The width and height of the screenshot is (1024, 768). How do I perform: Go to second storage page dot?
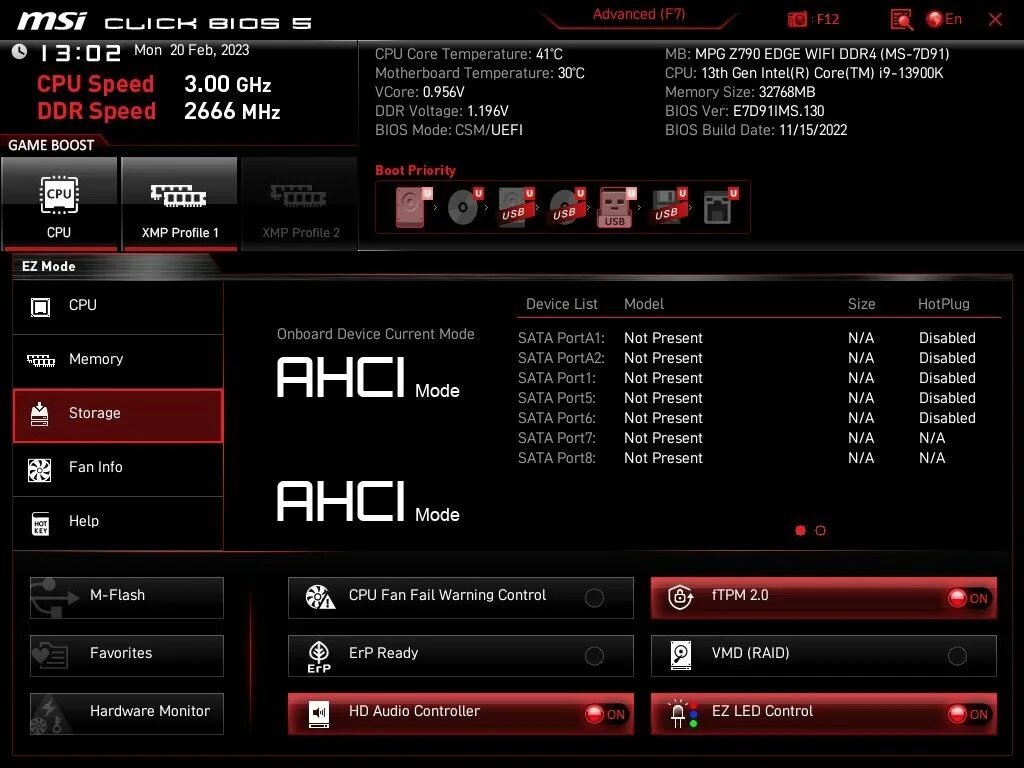[x=820, y=531]
